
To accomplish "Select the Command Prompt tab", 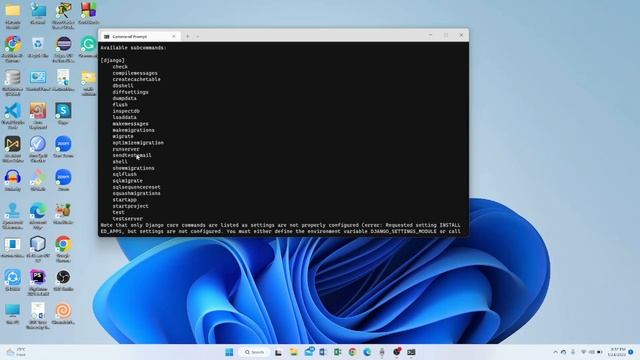I will pyautogui.click(x=139, y=36).
